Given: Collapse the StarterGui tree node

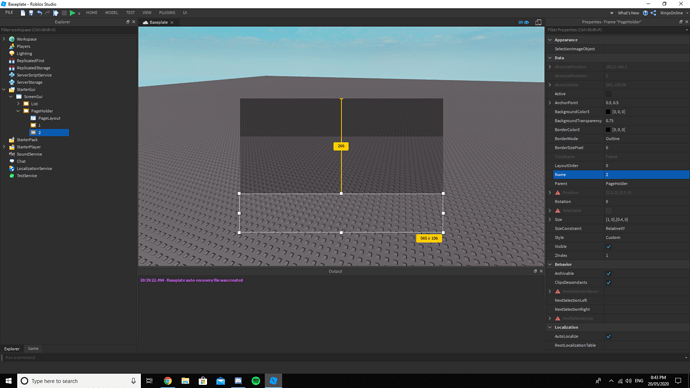Looking at the screenshot, I should 4,90.
